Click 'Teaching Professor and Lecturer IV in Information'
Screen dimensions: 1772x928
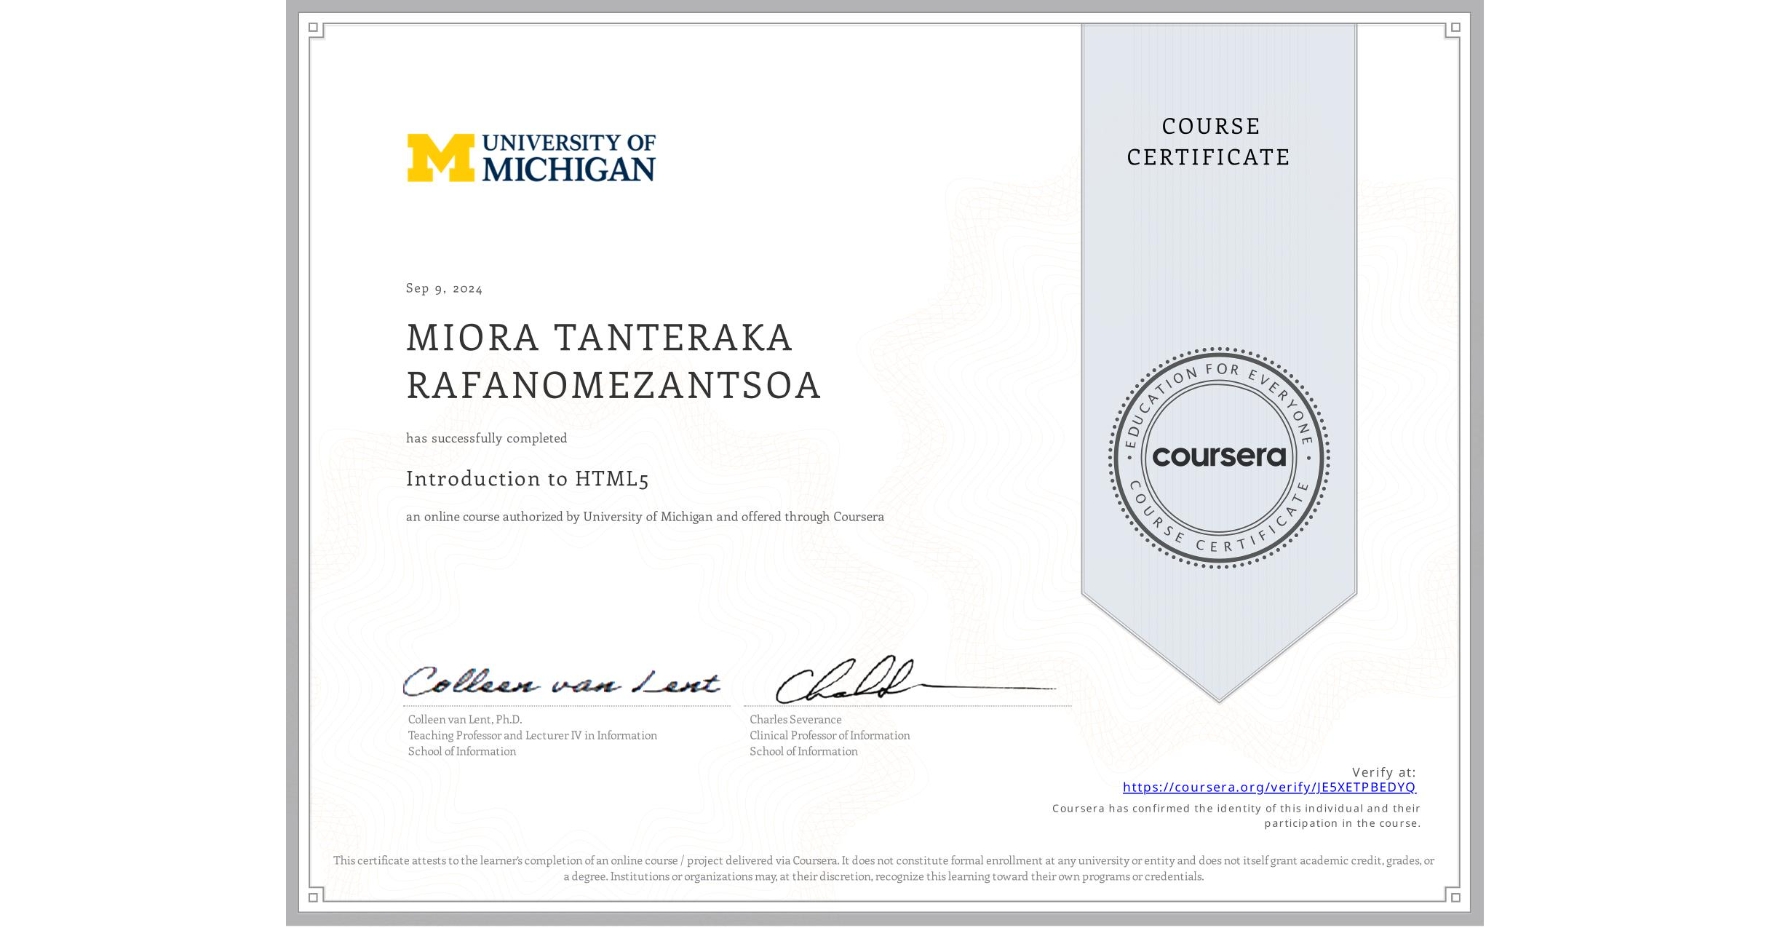(532, 735)
